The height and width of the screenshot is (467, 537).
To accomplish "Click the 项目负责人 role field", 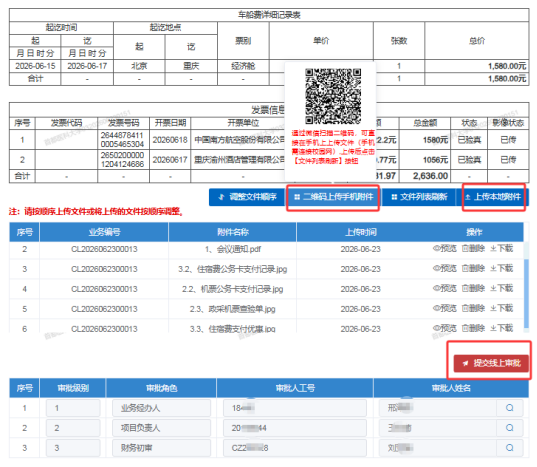I will [161, 428].
